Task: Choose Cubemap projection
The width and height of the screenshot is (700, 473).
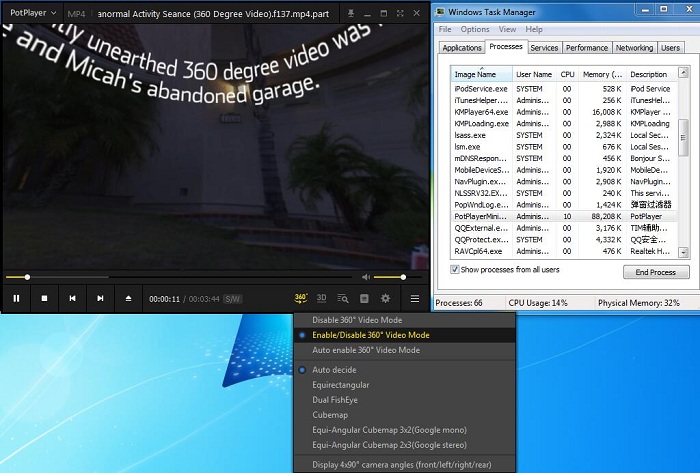Action: [x=404, y=415]
